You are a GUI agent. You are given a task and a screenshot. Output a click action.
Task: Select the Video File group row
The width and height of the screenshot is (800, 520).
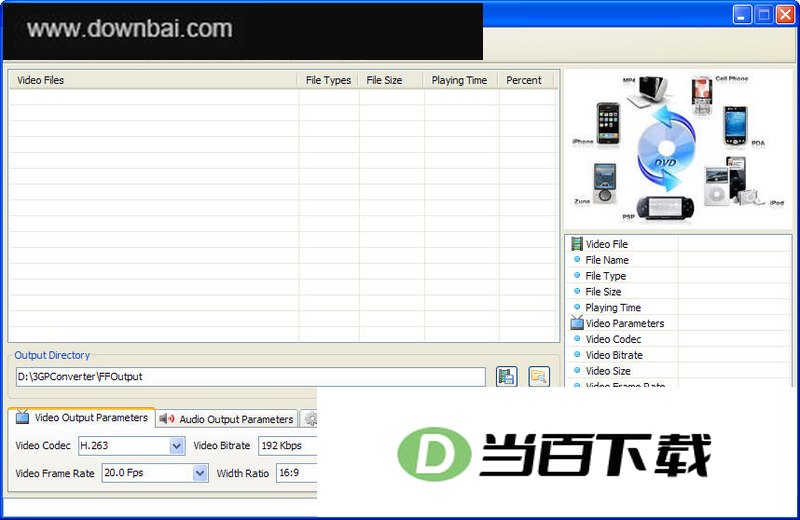point(679,244)
